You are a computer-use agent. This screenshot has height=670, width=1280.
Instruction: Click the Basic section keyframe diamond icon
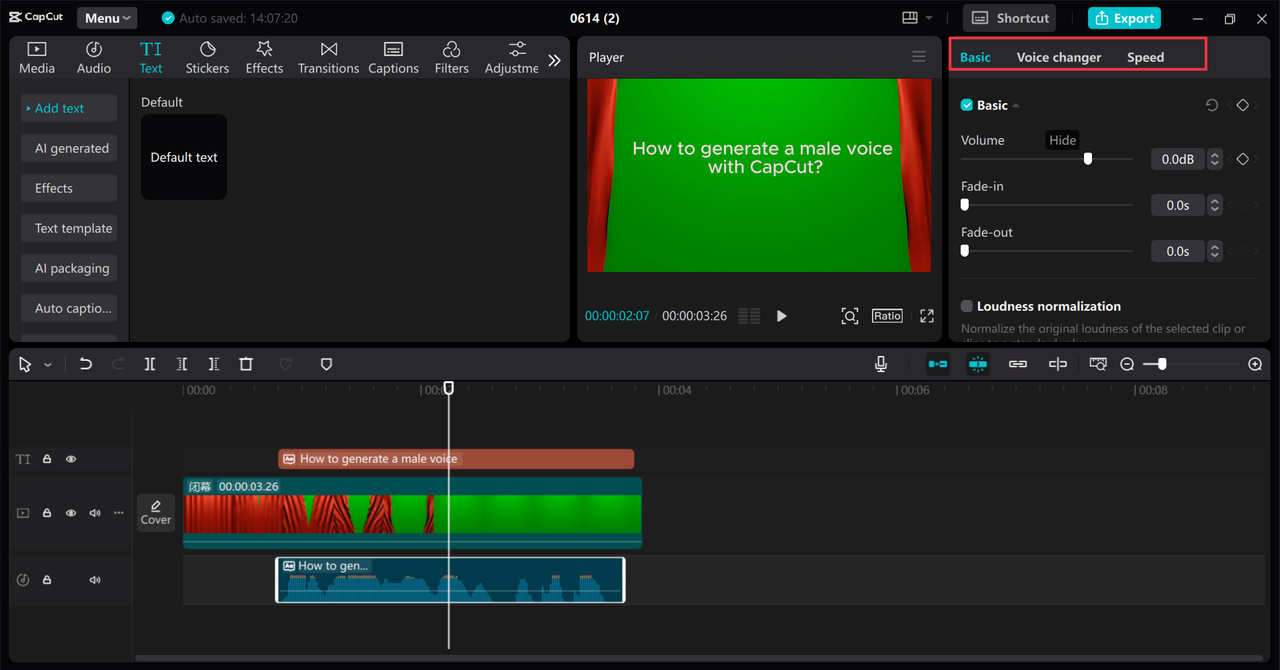(x=1243, y=105)
